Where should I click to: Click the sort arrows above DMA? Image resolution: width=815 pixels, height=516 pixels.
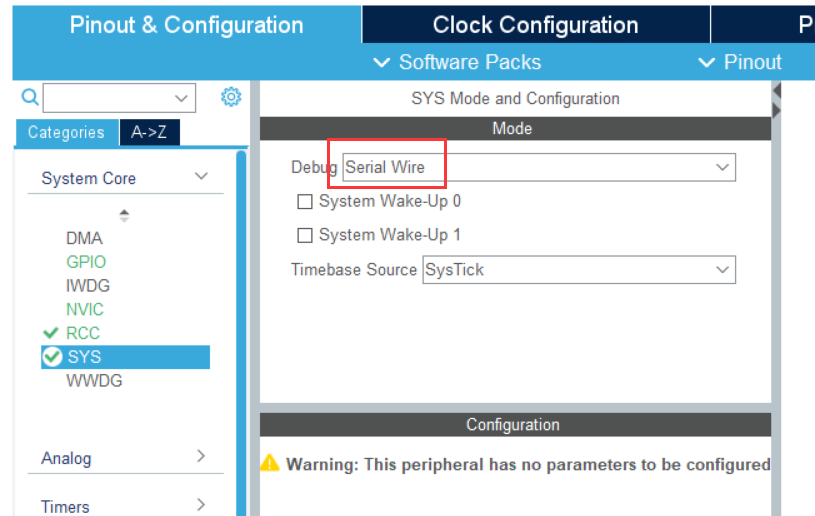pyautogui.click(x=124, y=214)
